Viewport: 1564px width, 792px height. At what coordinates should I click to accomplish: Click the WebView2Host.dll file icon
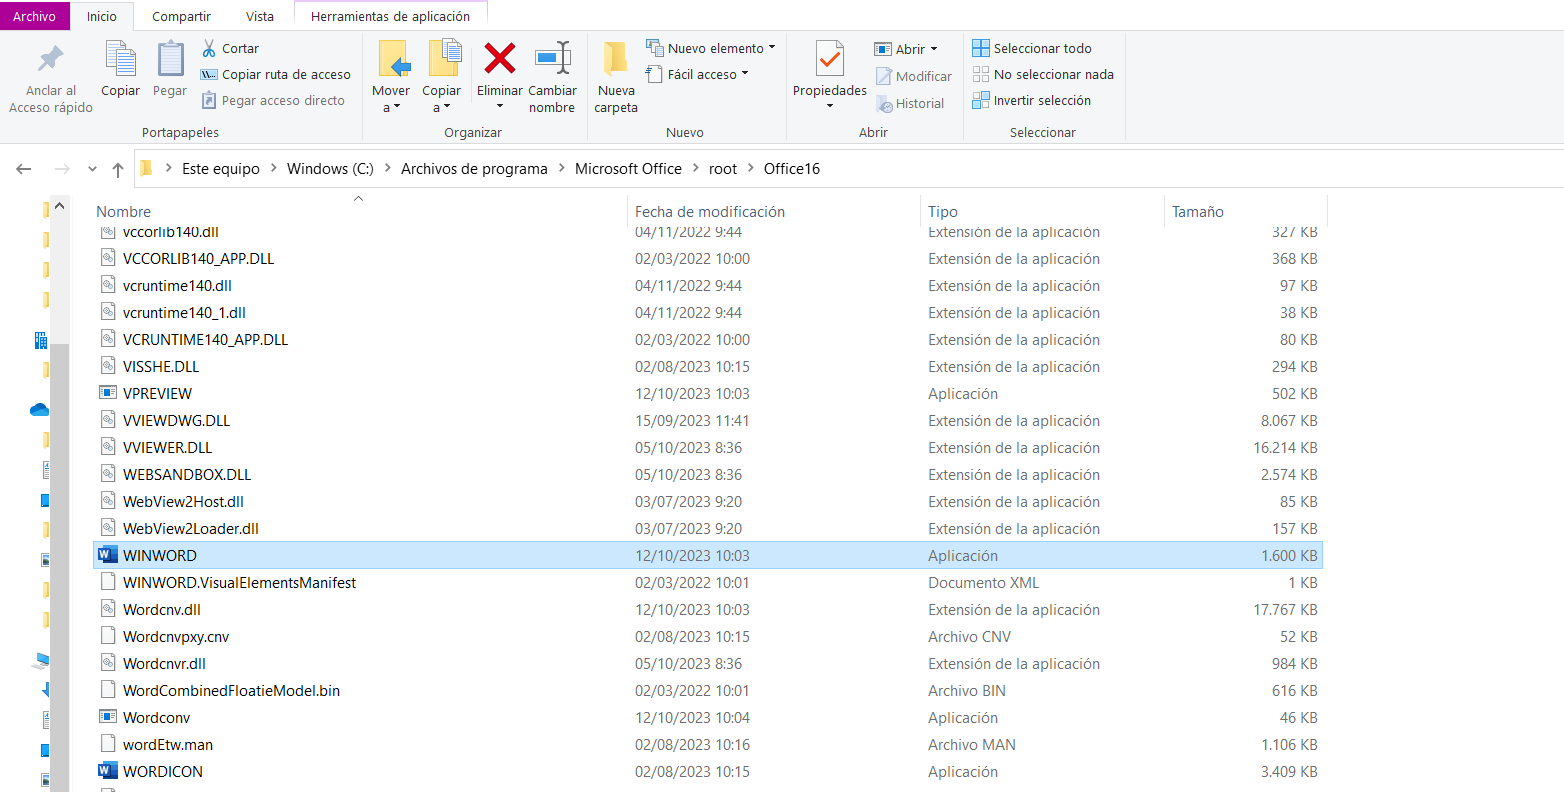click(108, 501)
